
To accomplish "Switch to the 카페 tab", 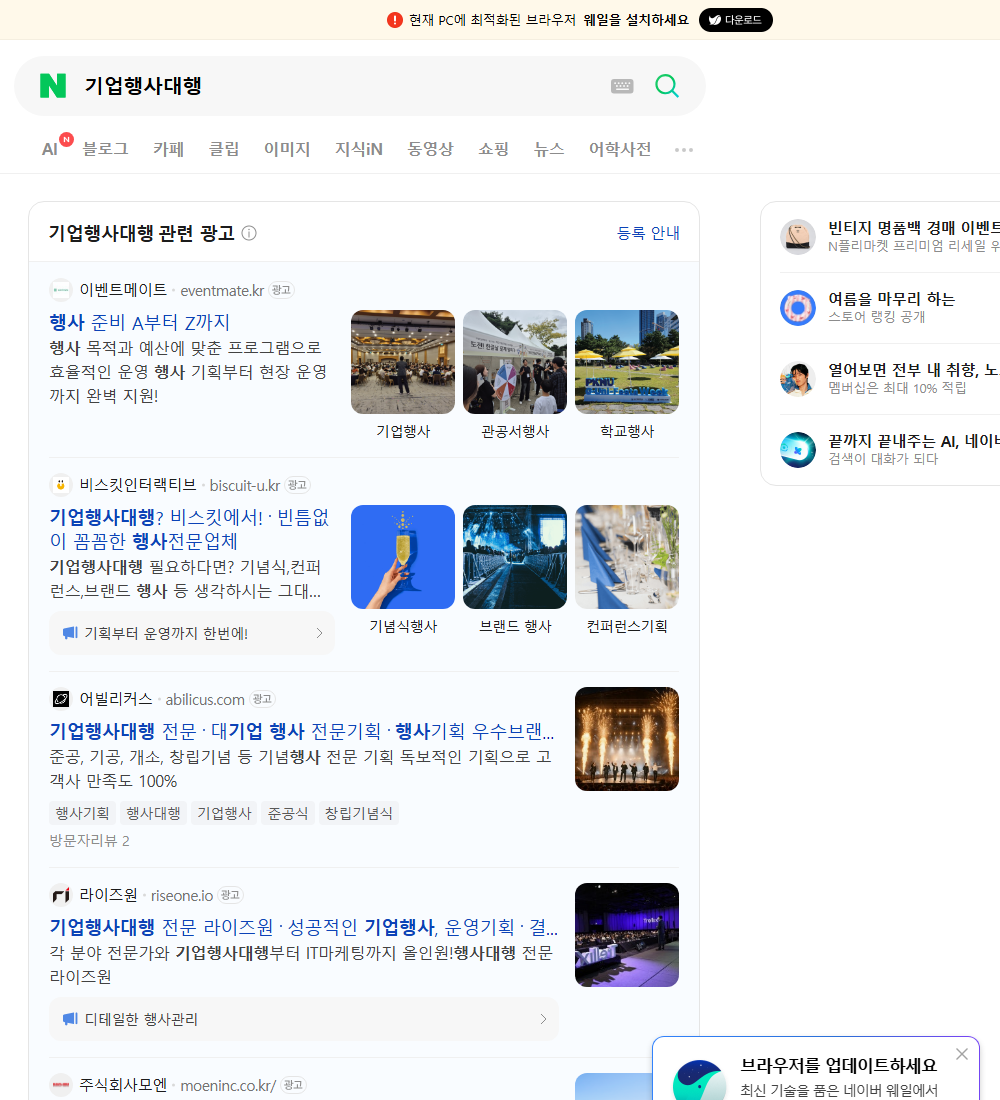I will 168,149.
